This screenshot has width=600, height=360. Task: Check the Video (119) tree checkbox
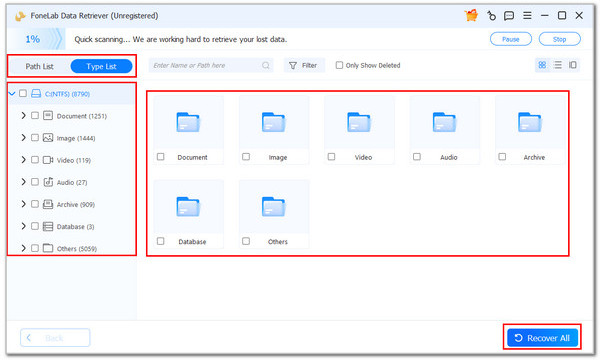[x=35, y=160]
